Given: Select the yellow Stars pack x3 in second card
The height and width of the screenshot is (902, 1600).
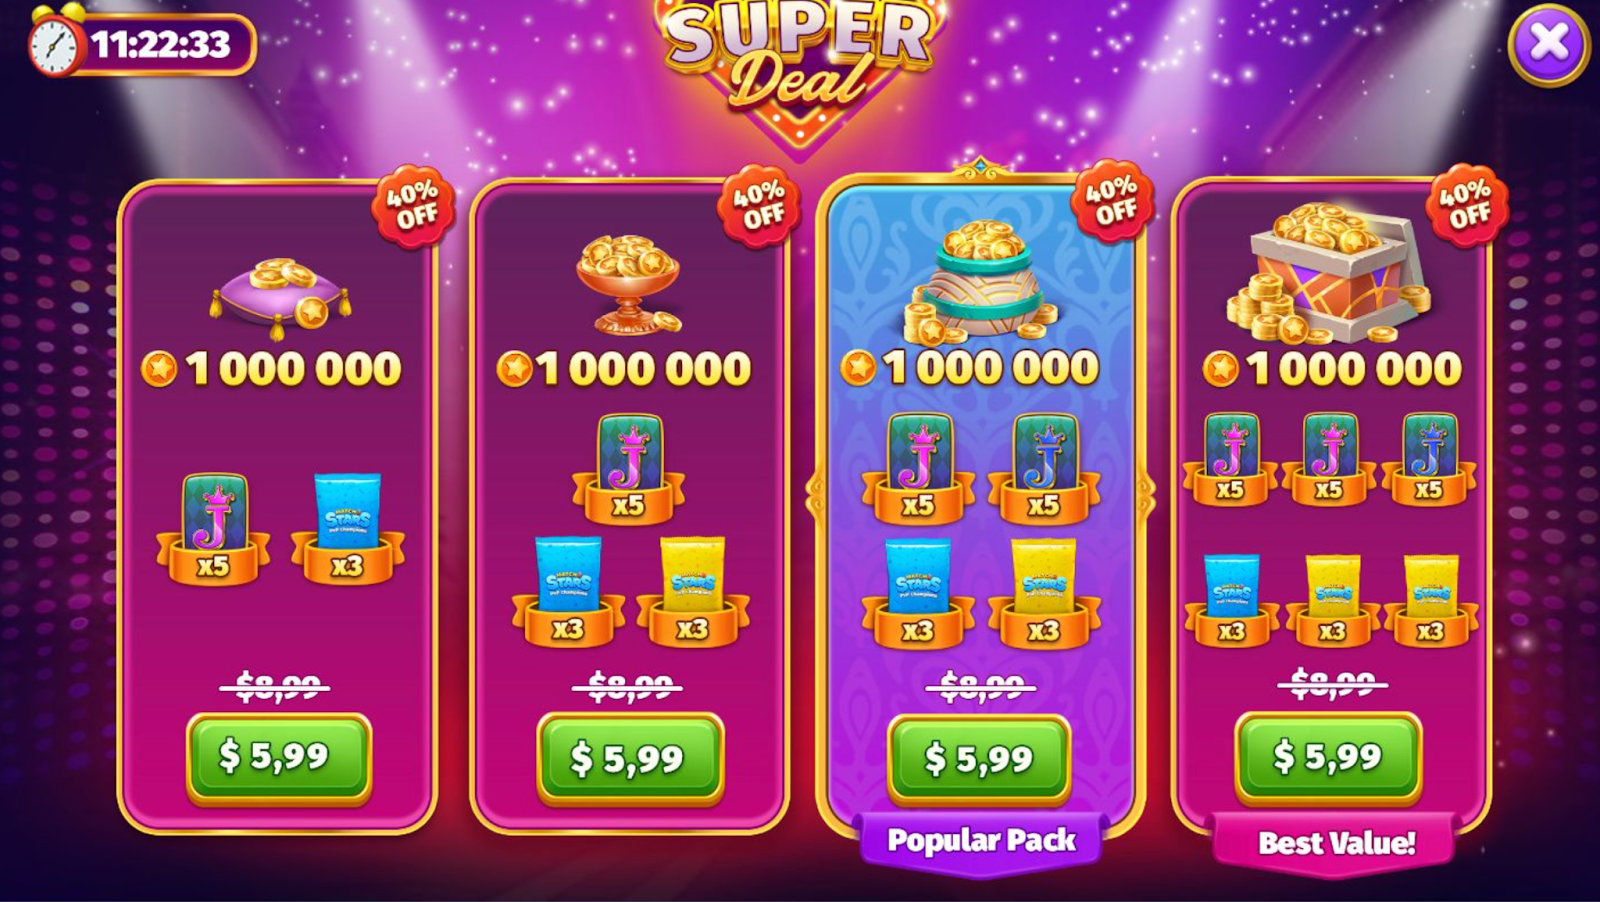Looking at the screenshot, I should pyautogui.click(x=692, y=592).
